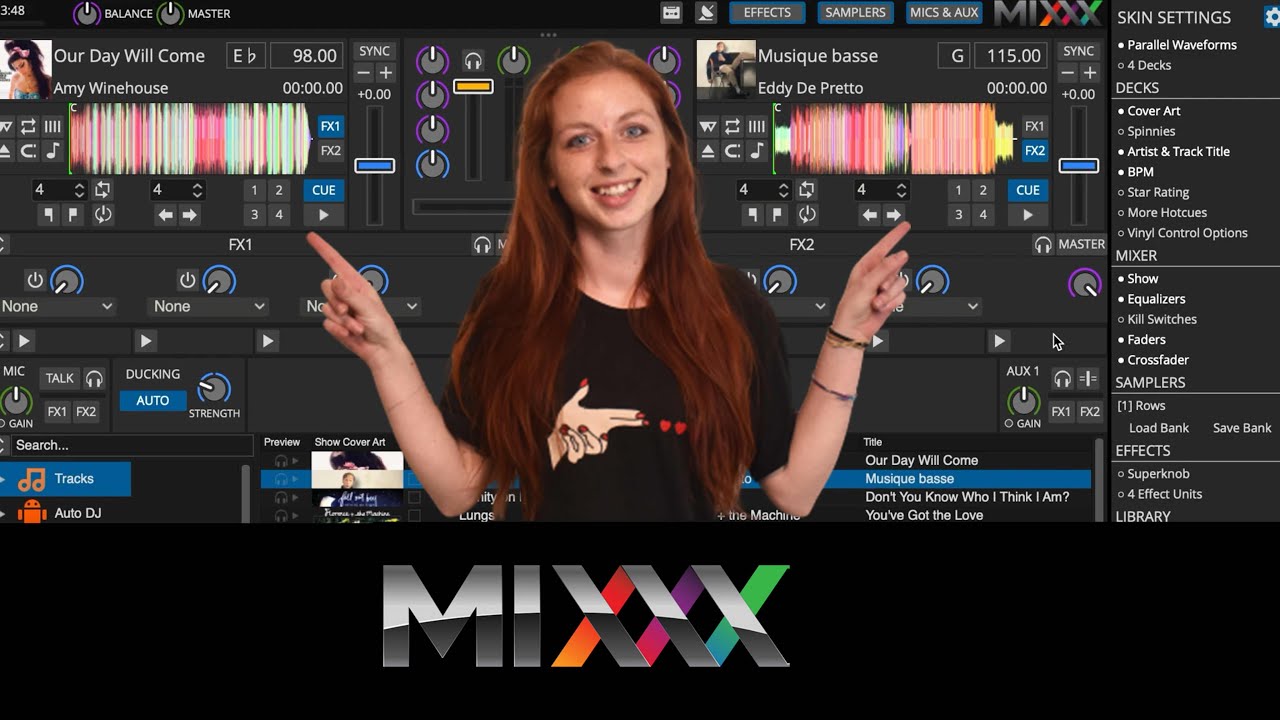Enable Star Rating deck option
This screenshot has height=720, width=1280.
(x=1153, y=192)
